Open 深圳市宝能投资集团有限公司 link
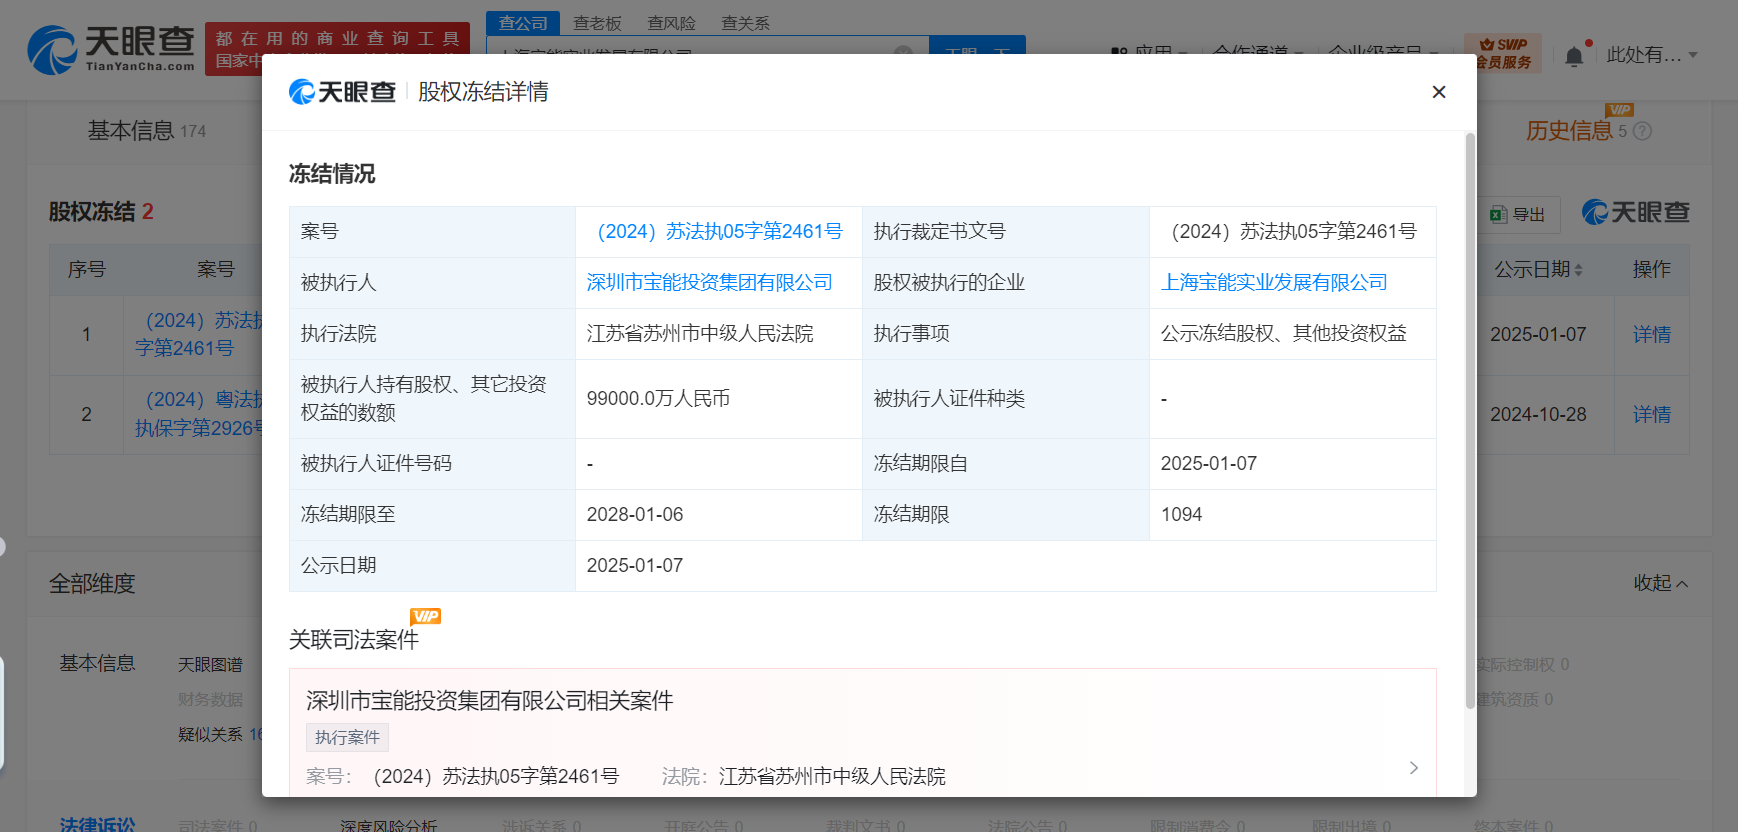Image resolution: width=1738 pixels, height=832 pixels. coord(709,283)
